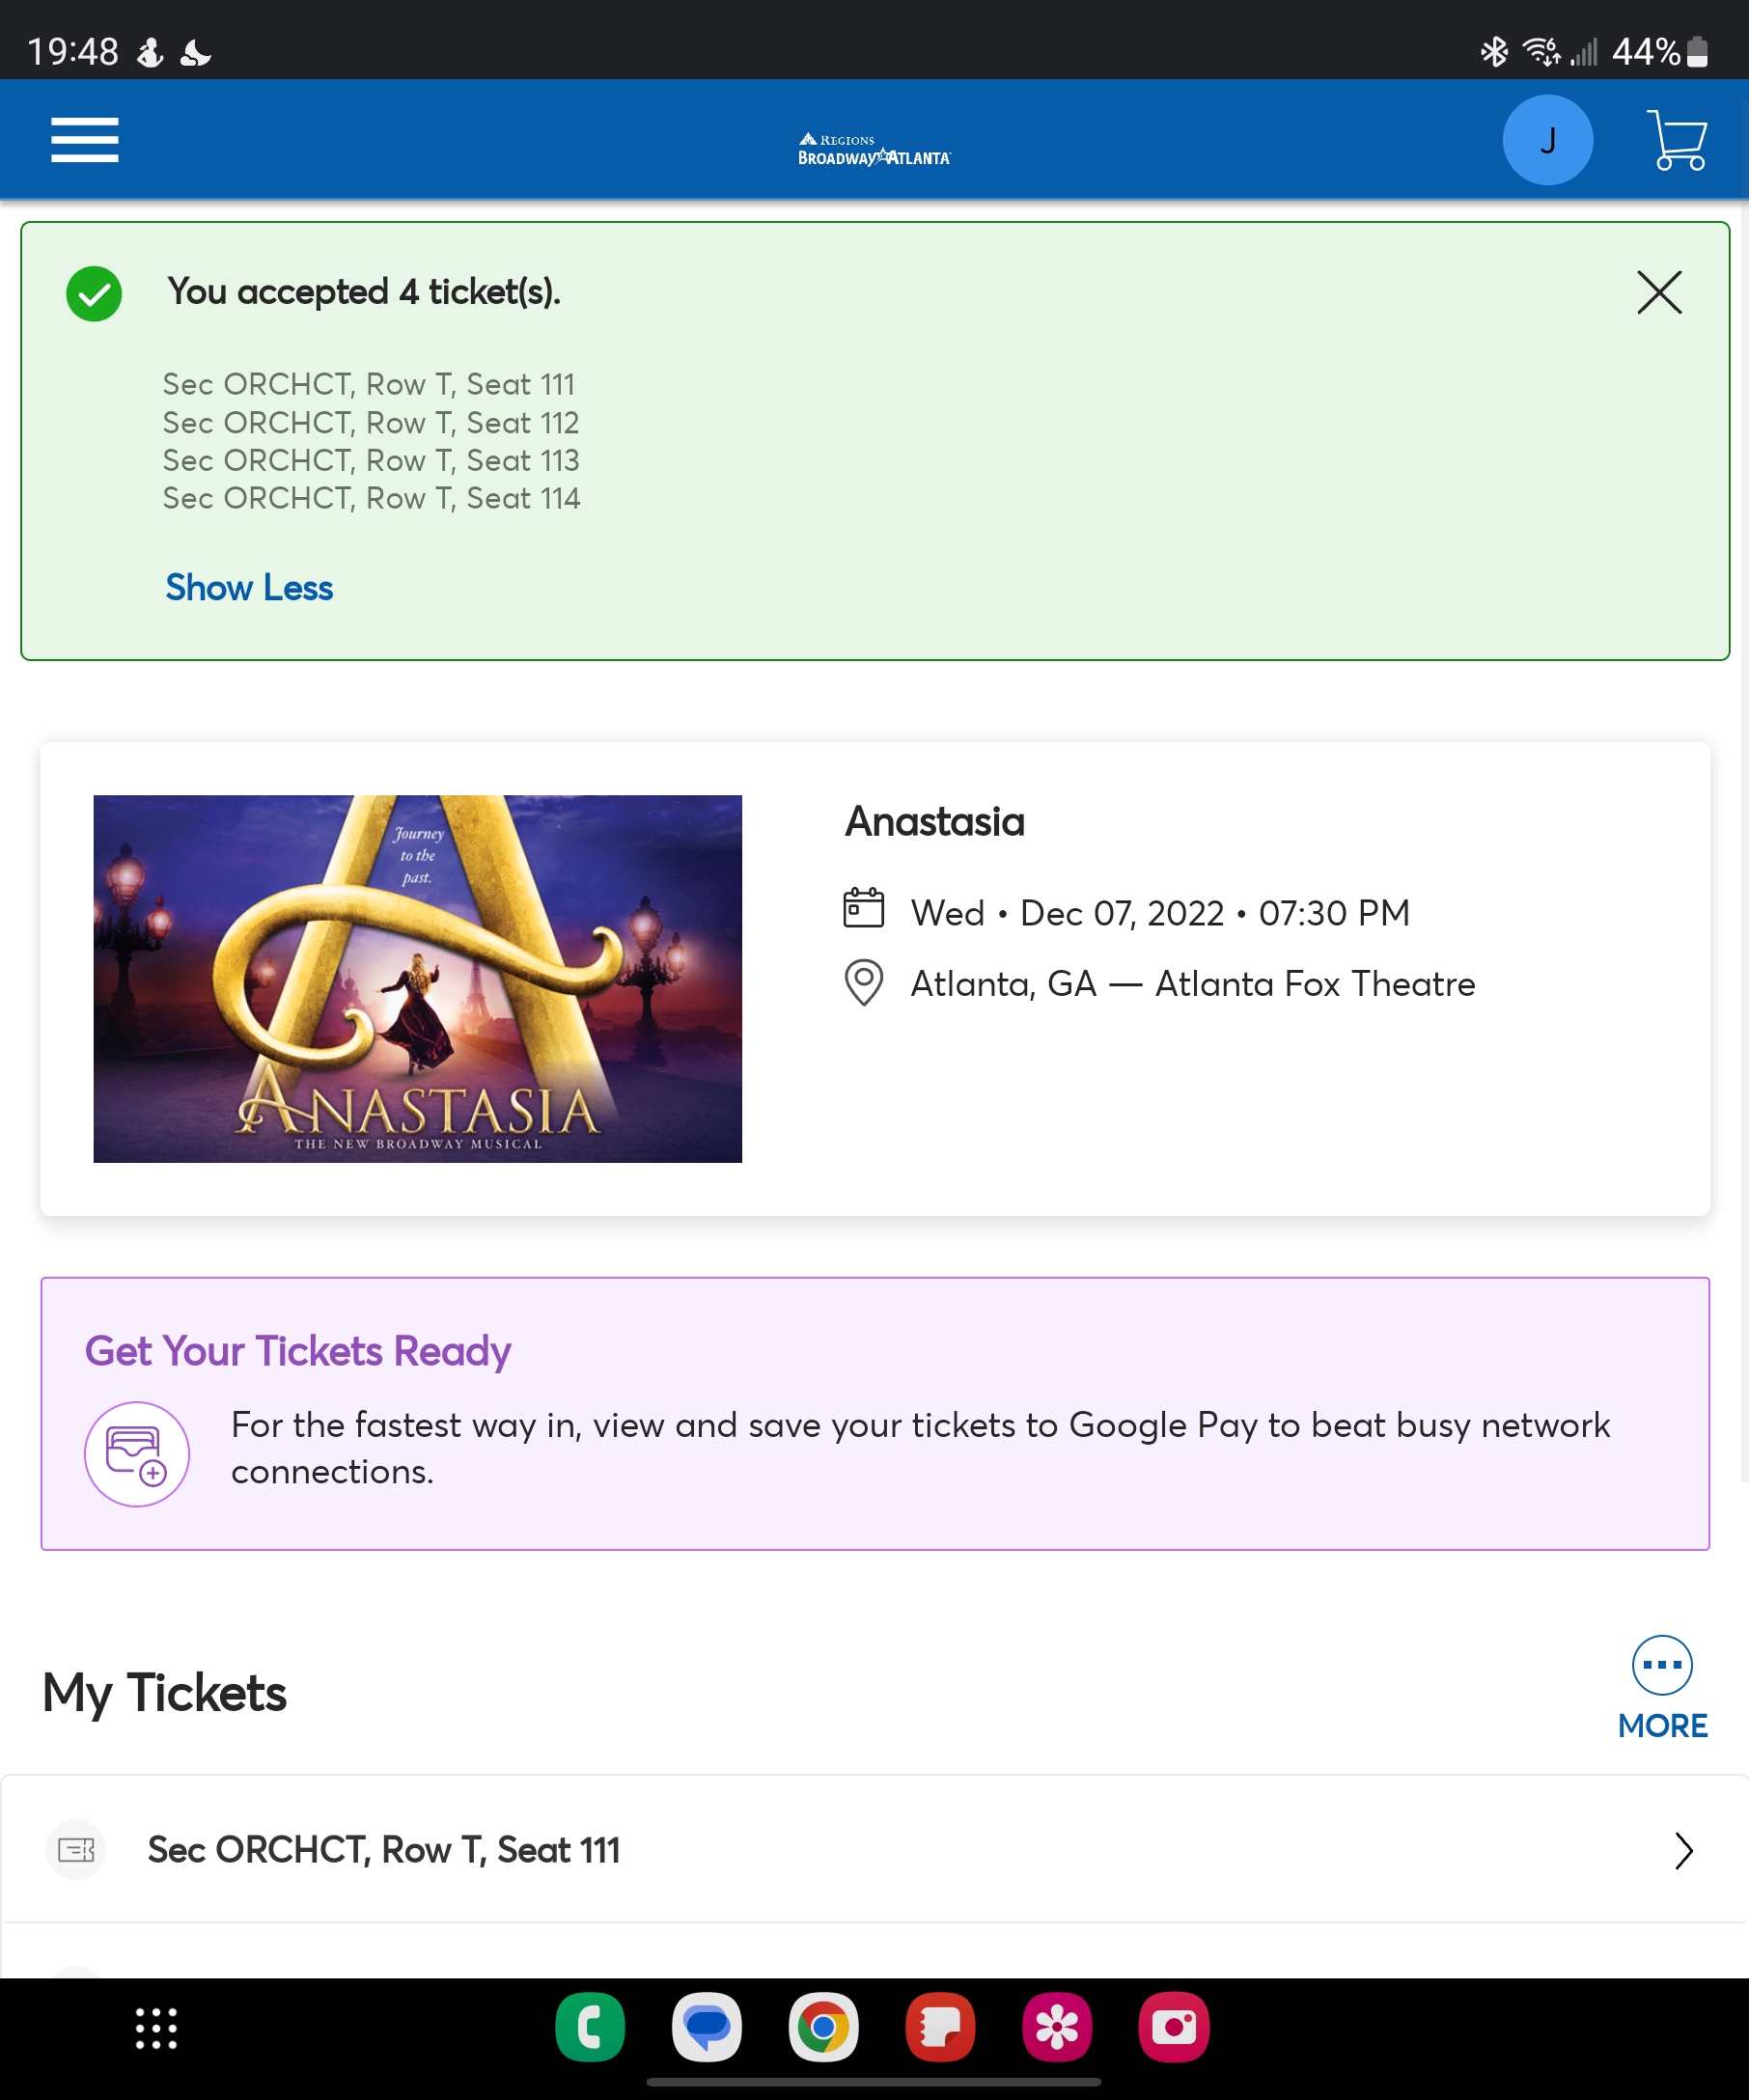The height and width of the screenshot is (2100, 1749).
Task: Collapse the list with Show Less
Action: coord(249,587)
